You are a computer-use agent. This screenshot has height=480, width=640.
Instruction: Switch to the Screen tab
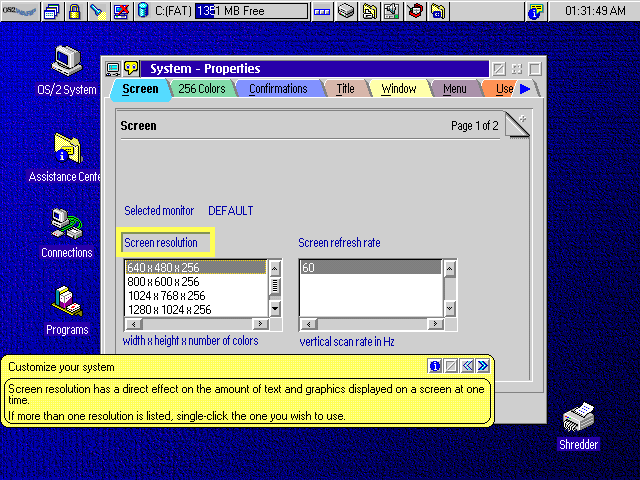pyautogui.click(x=140, y=89)
